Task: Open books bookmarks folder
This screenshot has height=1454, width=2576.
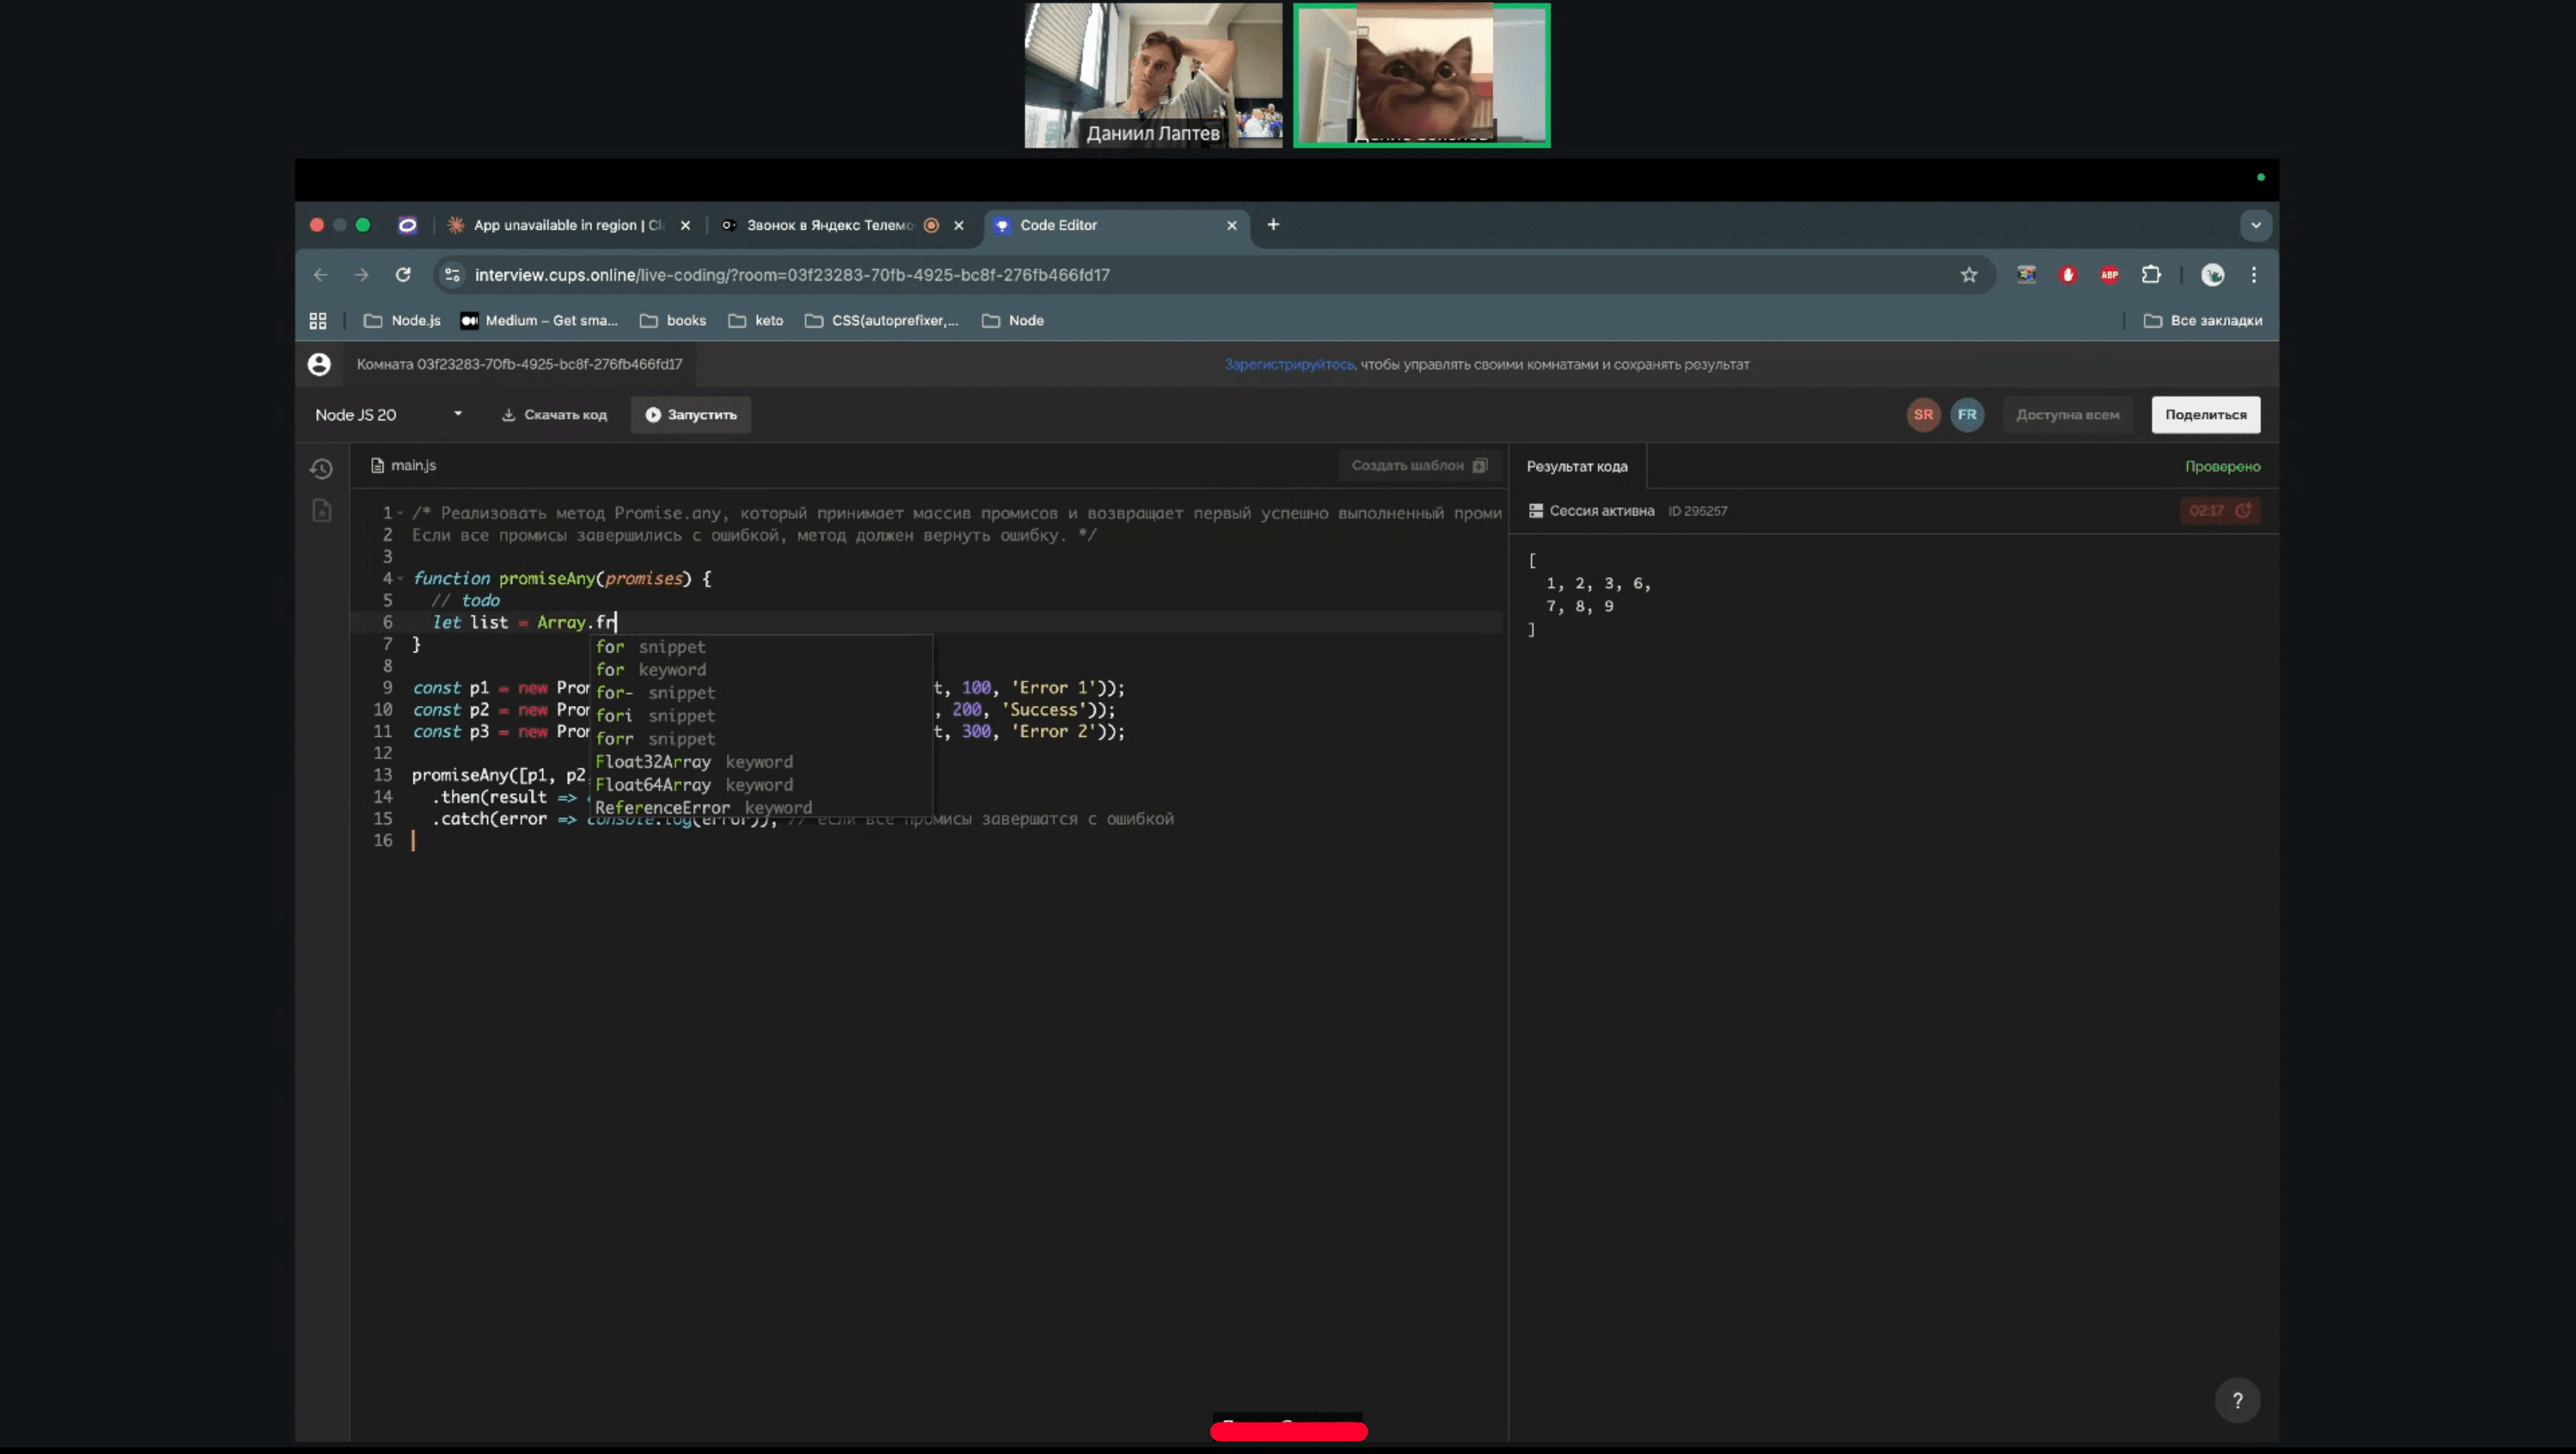Action: tap(673, 321)
